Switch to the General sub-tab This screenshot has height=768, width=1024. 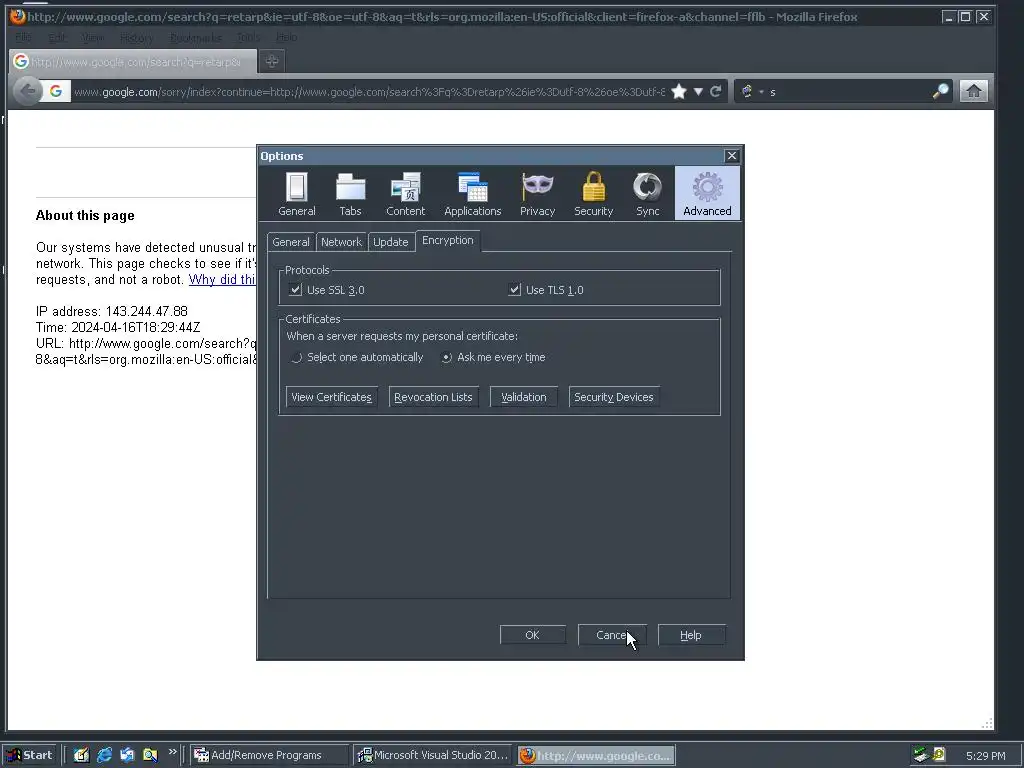(x=291, y=242)
